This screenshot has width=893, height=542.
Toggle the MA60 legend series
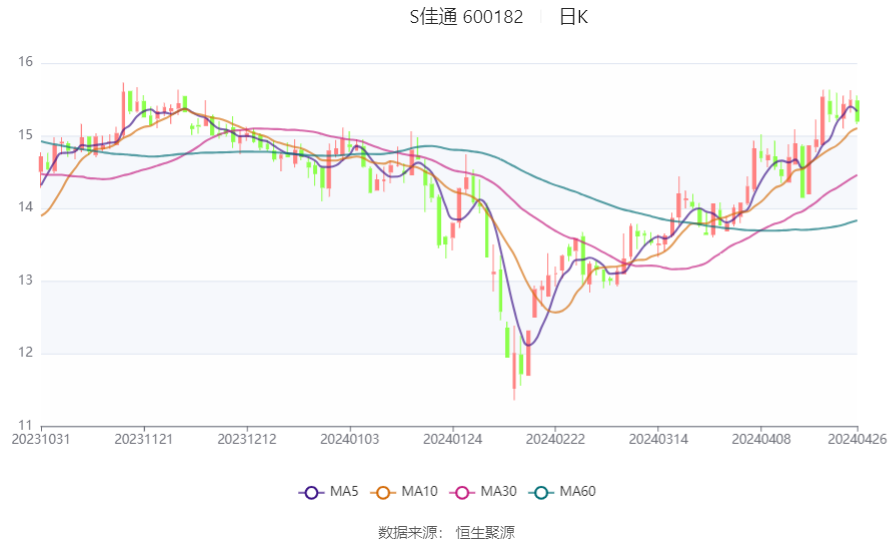pos(562,492)
